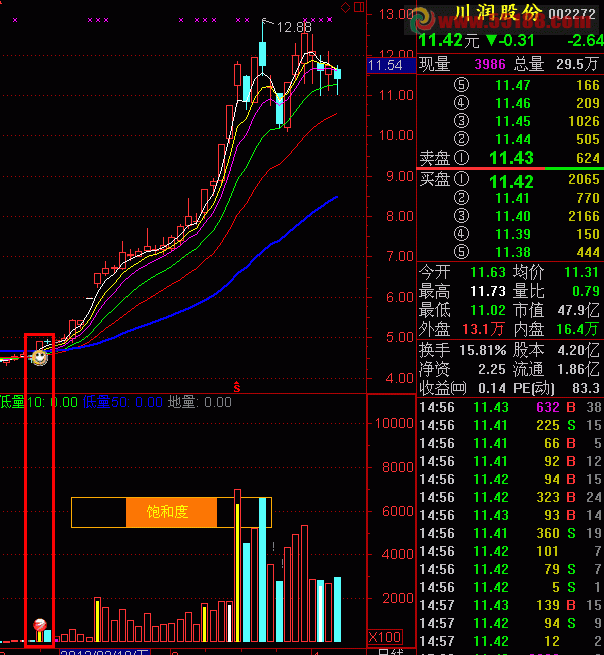Image resolution: width=604 pixels, height=655 pixels.
Task: Click the current price 11.42元
Action: [x=448, y=40]
